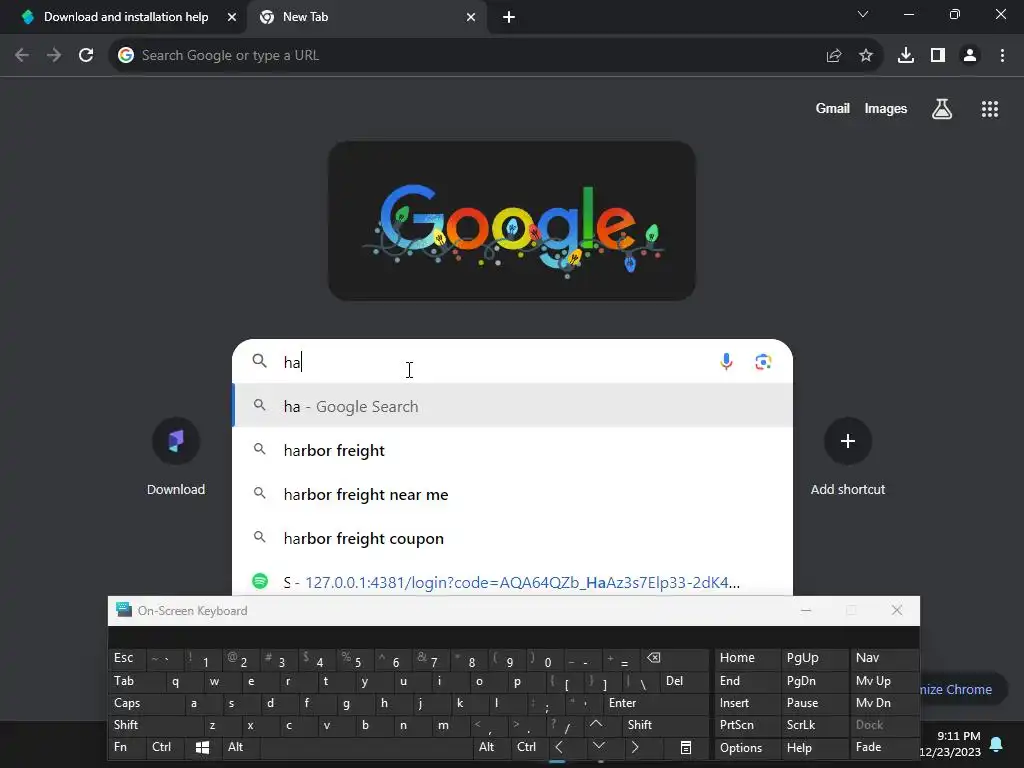Viewport: 1024px width, 768px height.
Task: Open the Images link
Action: [x=886, y=108]
